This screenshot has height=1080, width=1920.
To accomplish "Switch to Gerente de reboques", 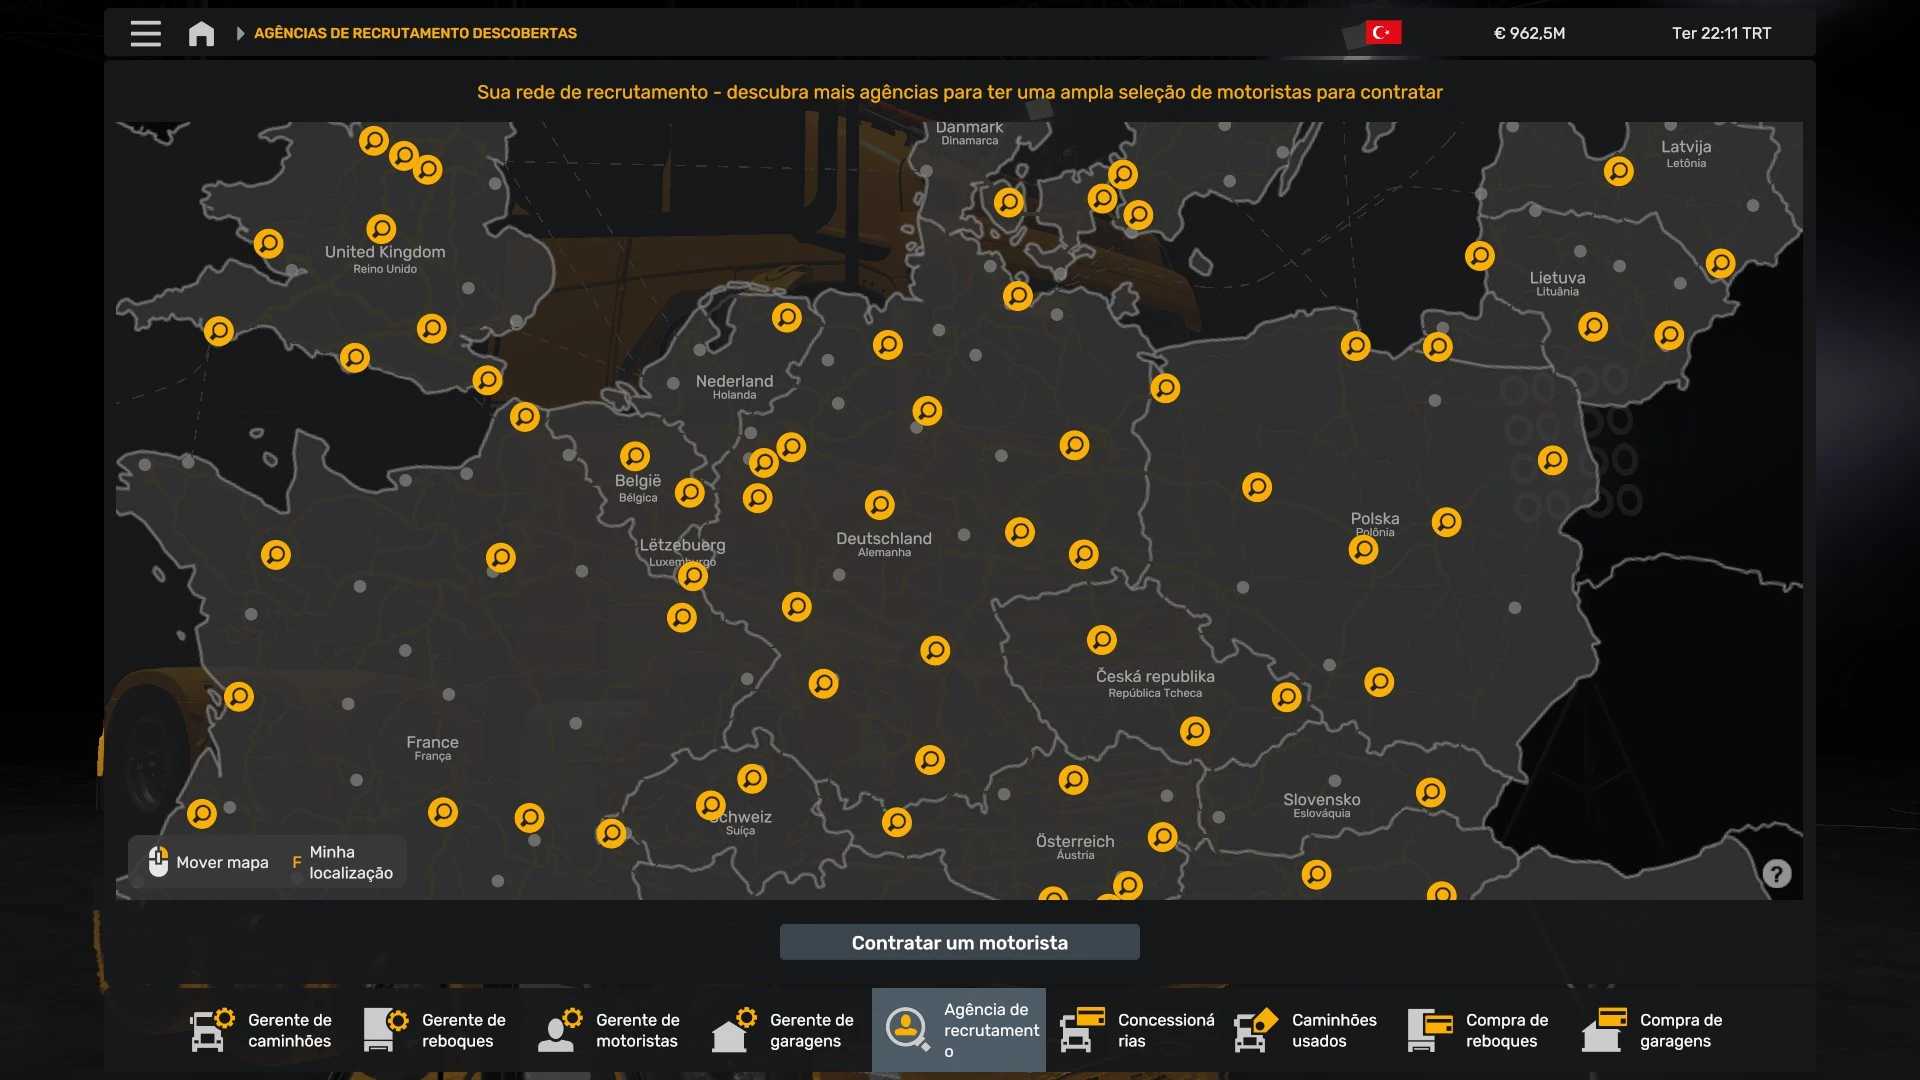I will click(x=436, y=1030).
